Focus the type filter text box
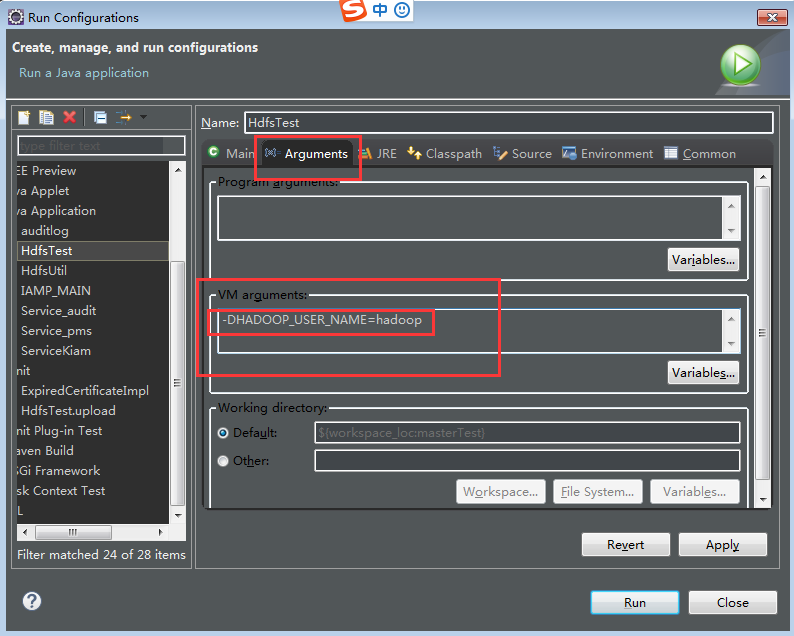794x636 pixels. [101, 146]
